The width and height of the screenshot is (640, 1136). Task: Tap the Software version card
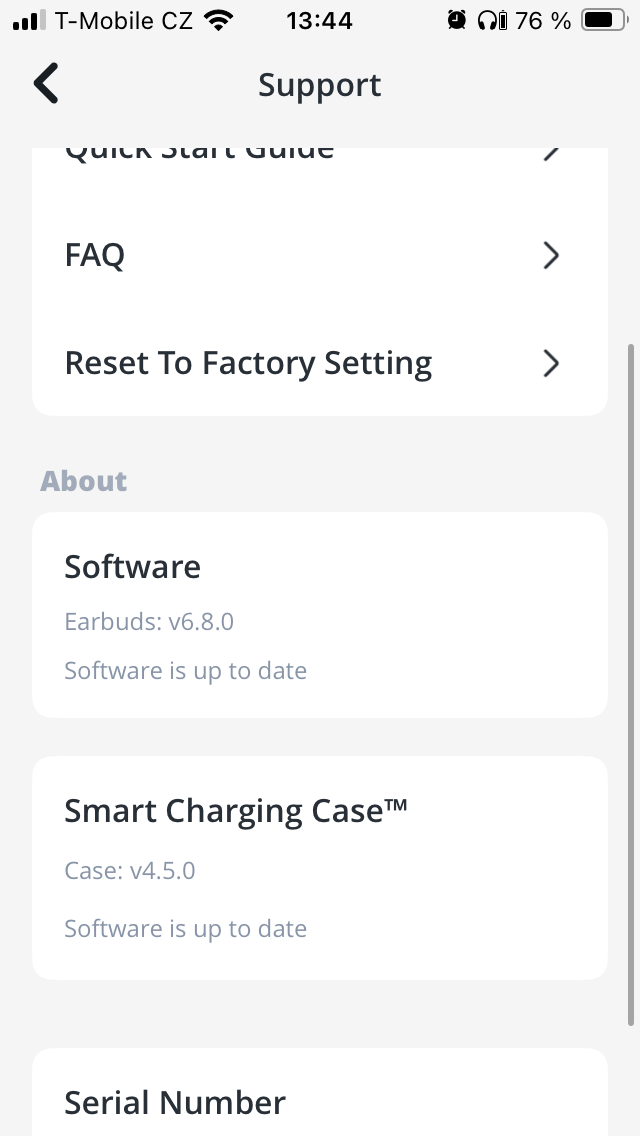(320, 615)
